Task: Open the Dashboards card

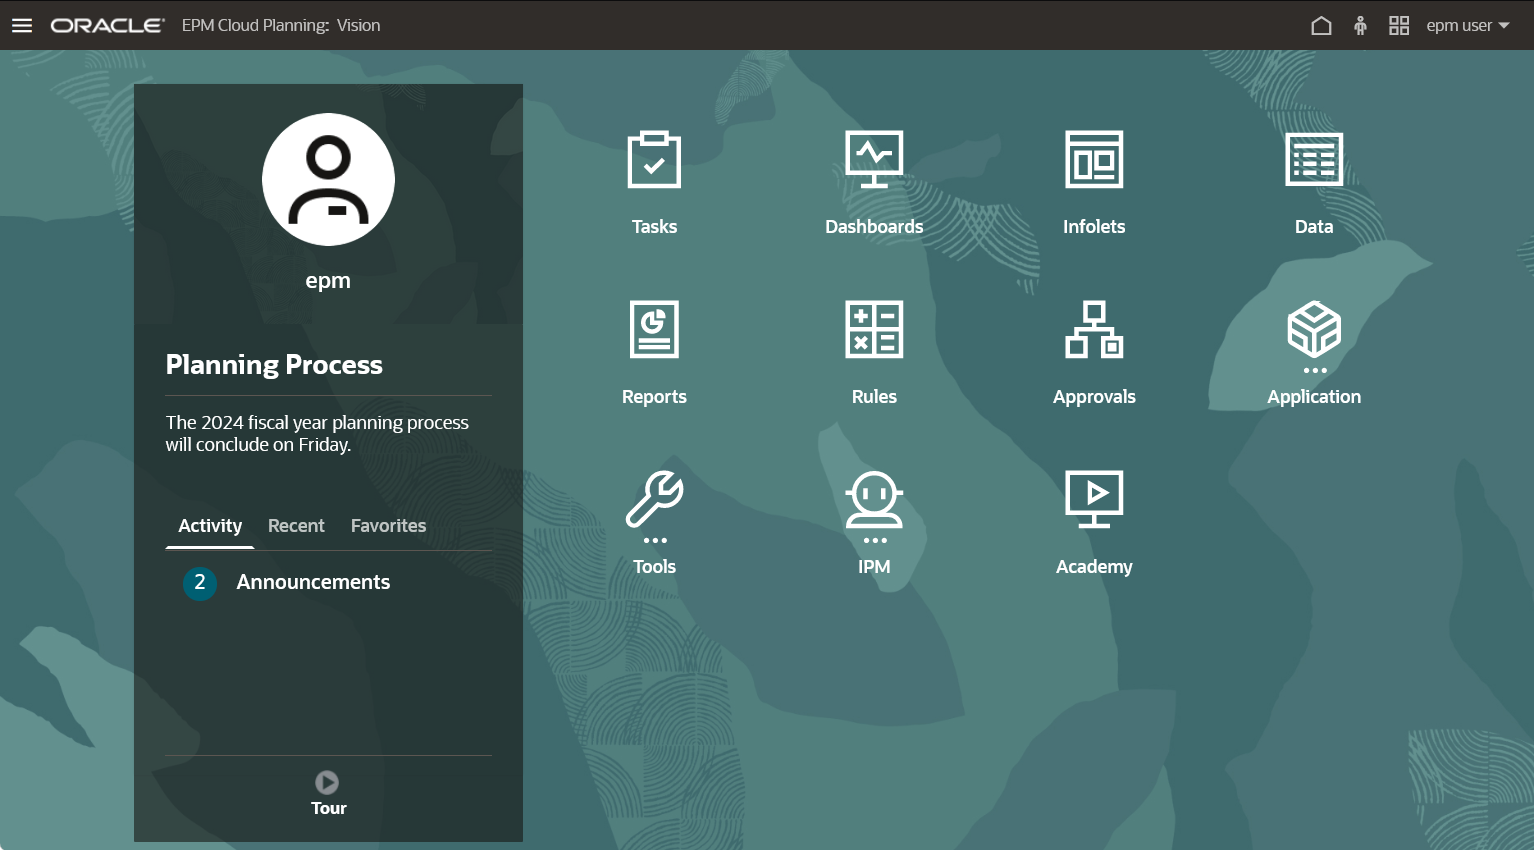Action: [874, 180]
